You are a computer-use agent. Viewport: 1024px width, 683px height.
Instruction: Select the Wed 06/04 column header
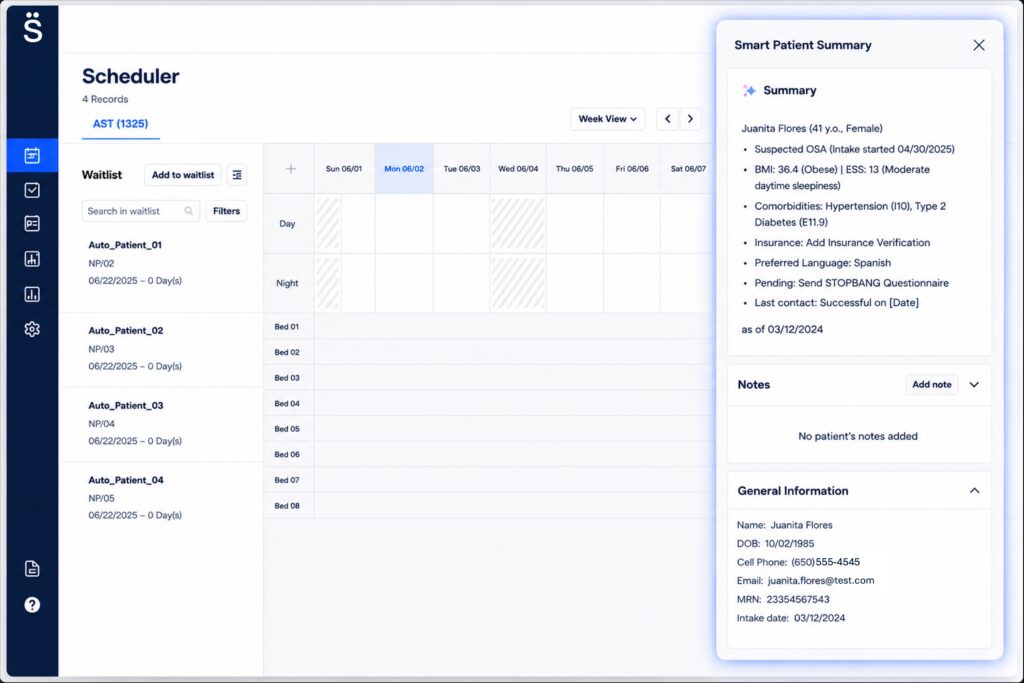[x=518, y=168]
